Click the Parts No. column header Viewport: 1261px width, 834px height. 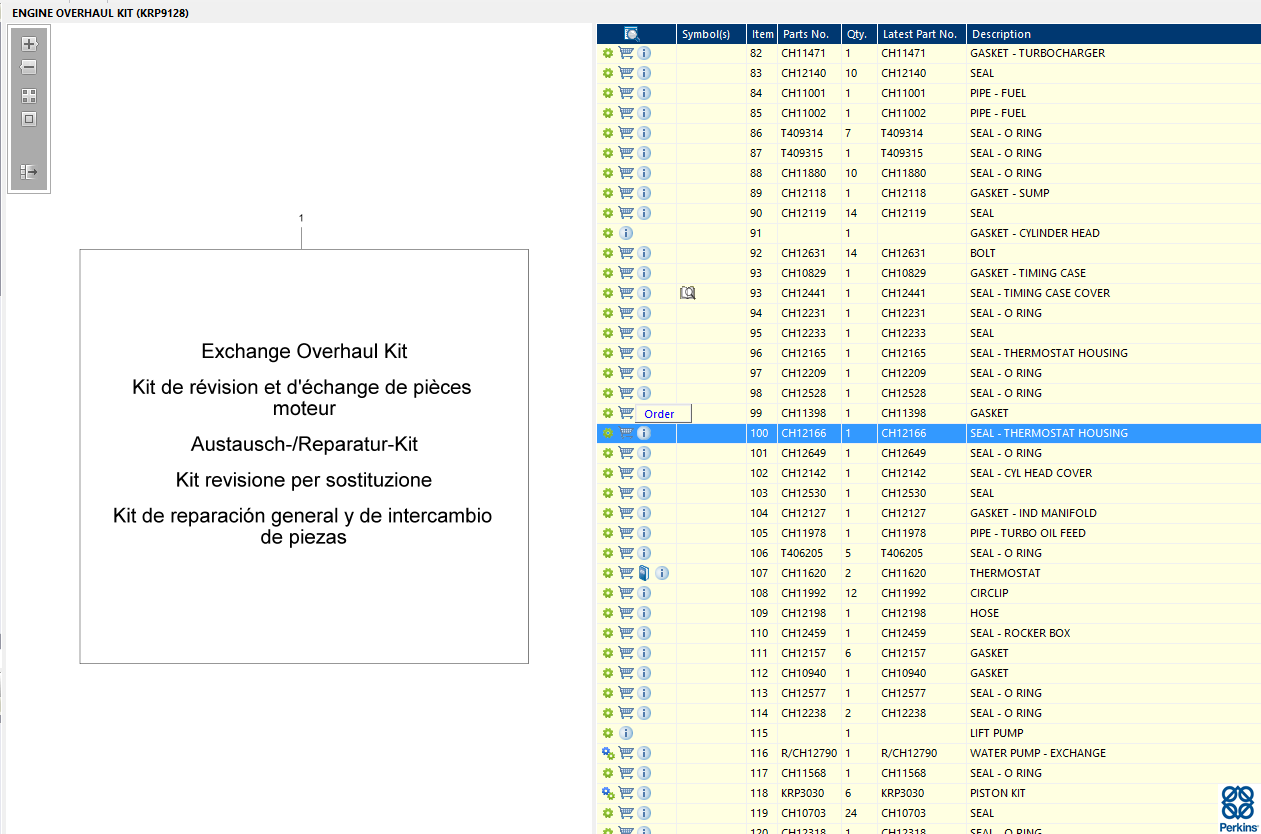tap(806, 34)
